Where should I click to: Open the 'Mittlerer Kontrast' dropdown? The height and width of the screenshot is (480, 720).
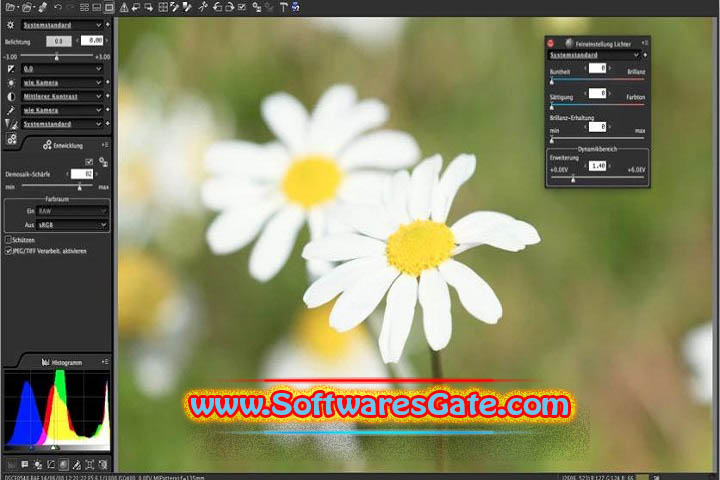(x=62, y=96)
